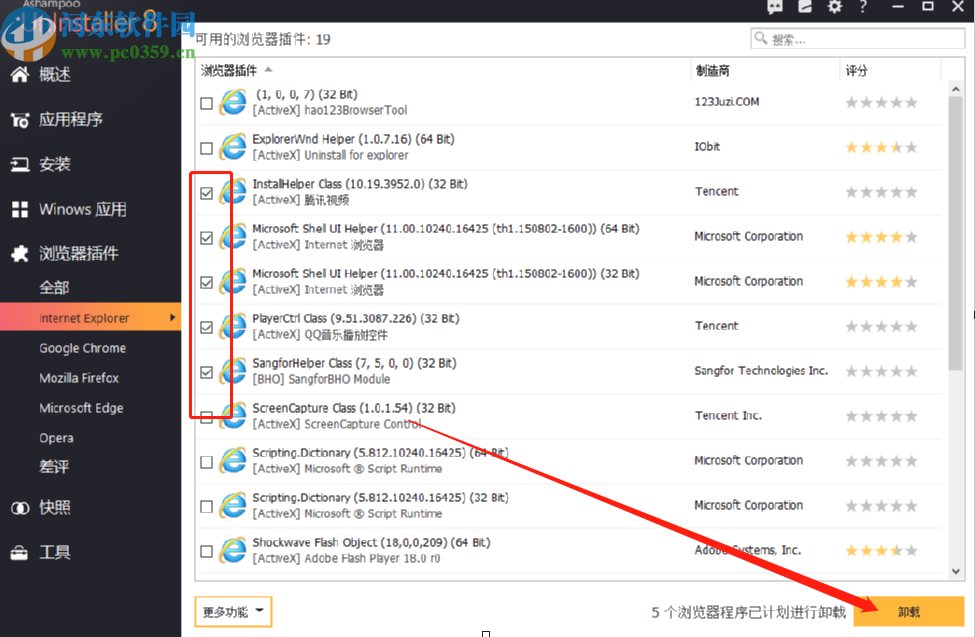Click 123Juzi.COM manufacturer text
Viewport: 975px width, 637px height.
(726, 101)
